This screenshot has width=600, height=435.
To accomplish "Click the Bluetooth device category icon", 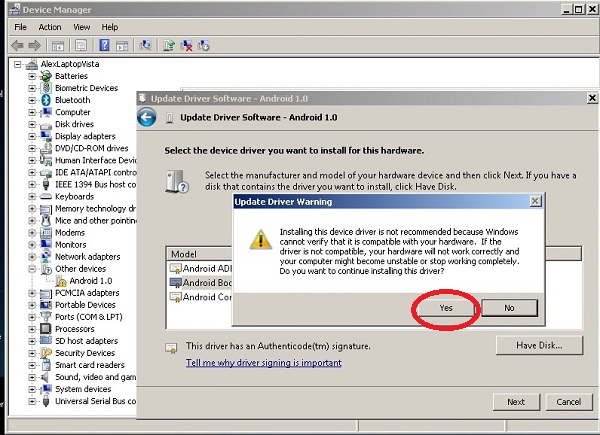I will pyautogui.click(x=46, y=100).
